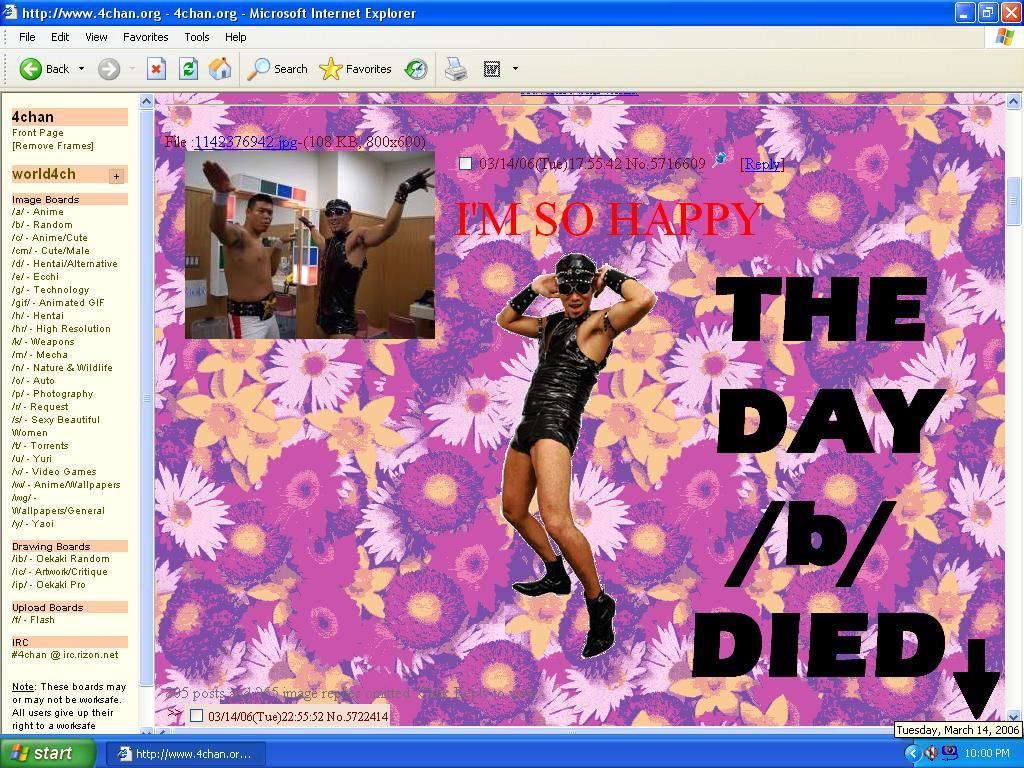Open /ib/ - Oekaki Random board
Viewport: 1024px width, 768px height.
click(x=61, y=559)
